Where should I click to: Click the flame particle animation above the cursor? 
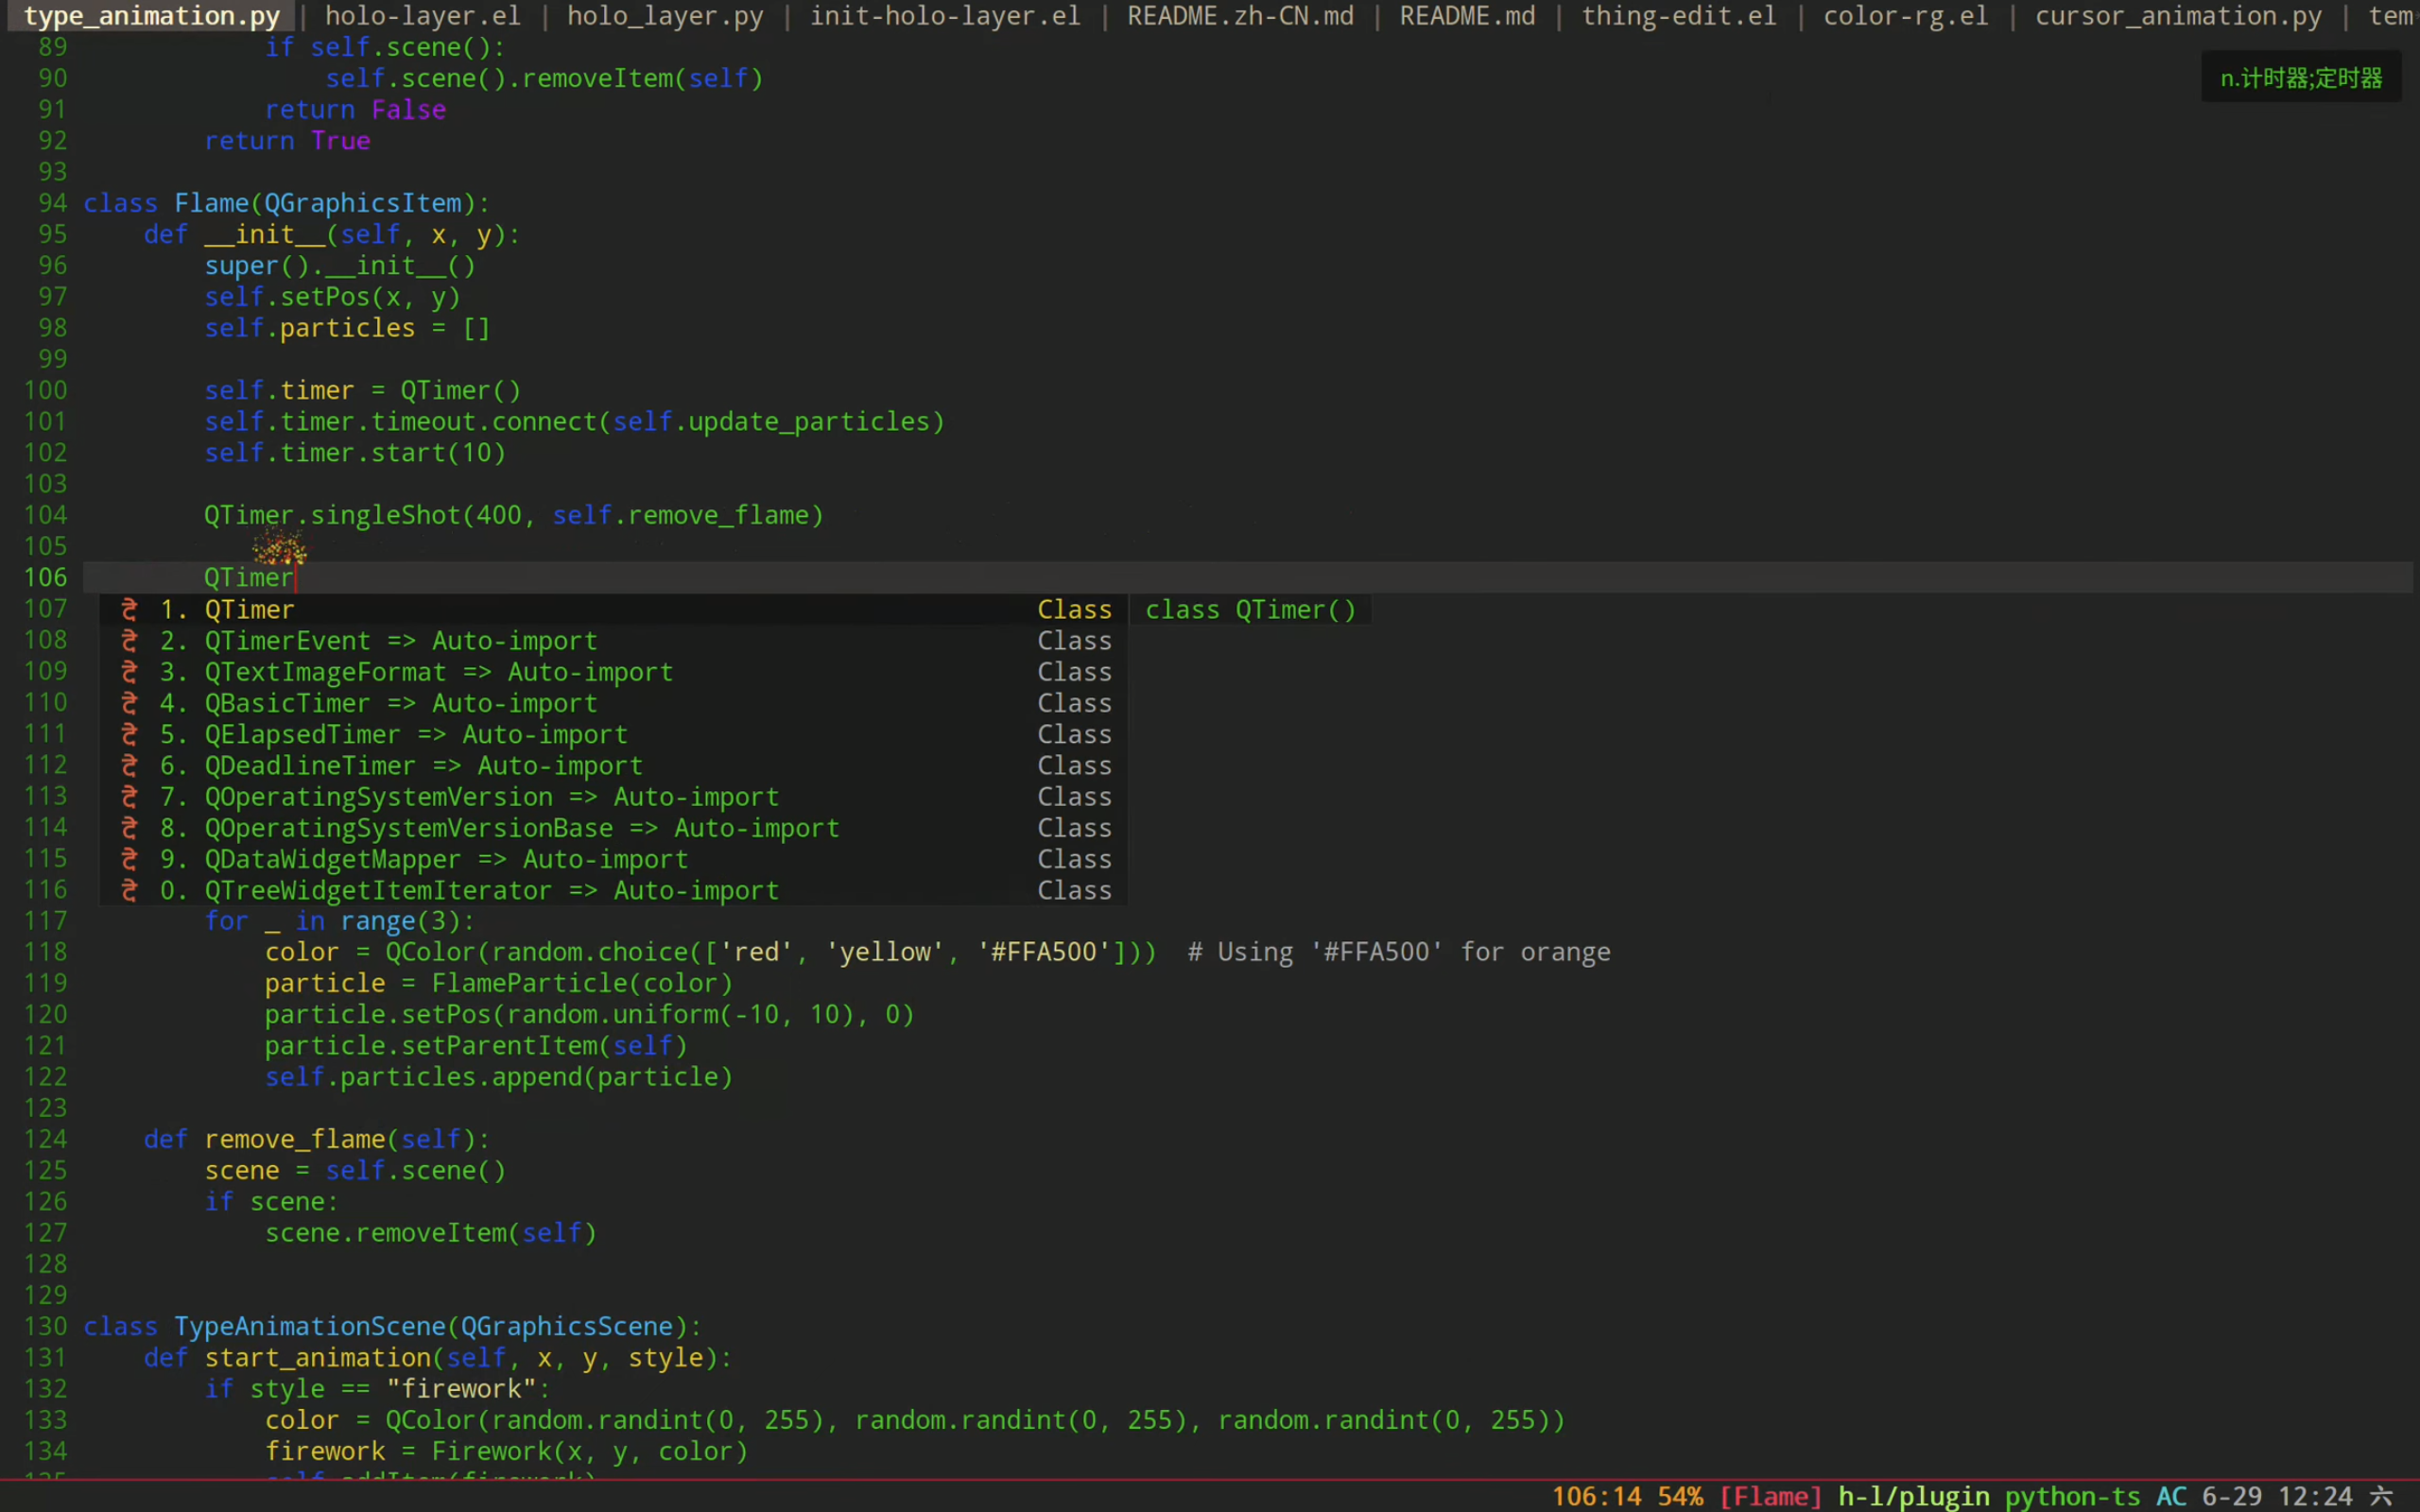(279, 548)
